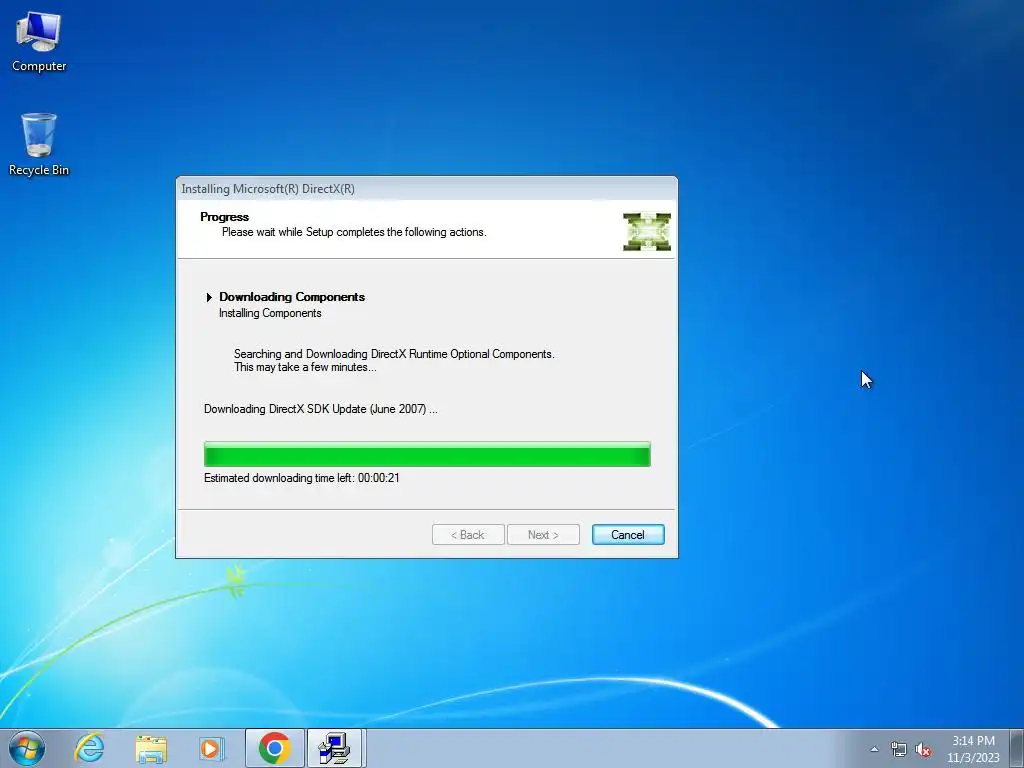Viewport: 1024px width, 768px height.
Task: Click the green download progress bar
Action: pos(427,454)
